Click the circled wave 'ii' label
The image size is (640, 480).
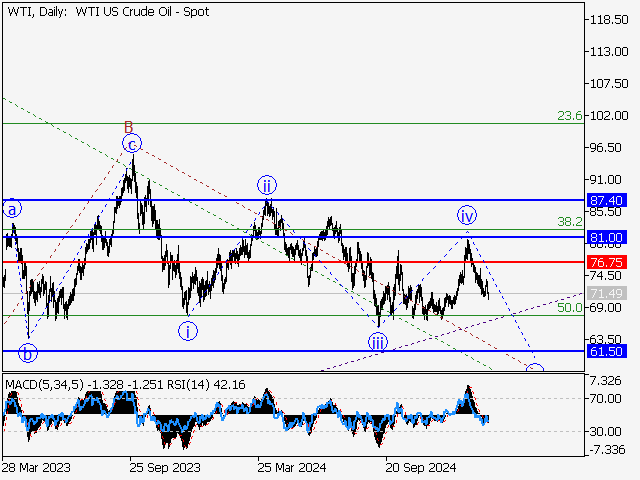(266, 185)
